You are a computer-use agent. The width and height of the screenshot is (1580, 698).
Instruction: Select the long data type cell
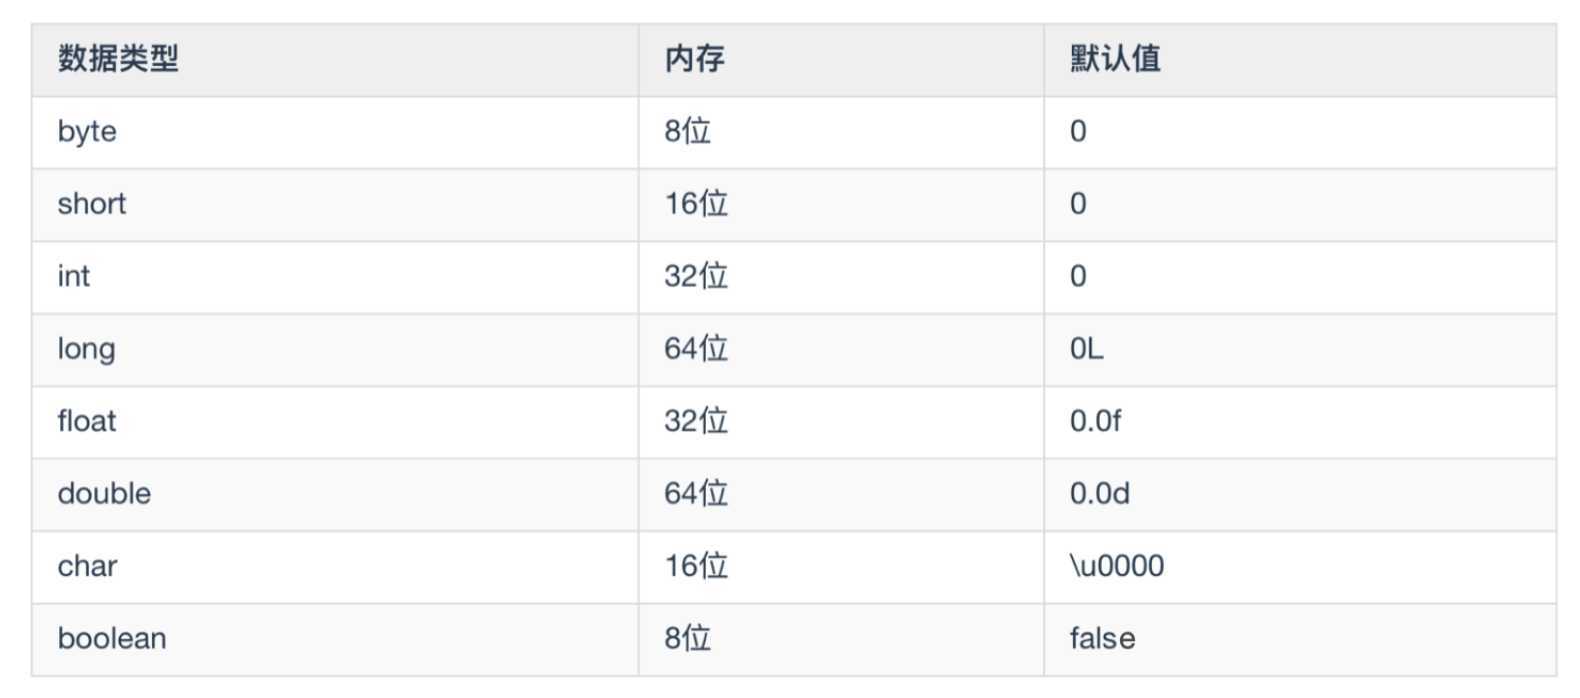pos(87,349)
